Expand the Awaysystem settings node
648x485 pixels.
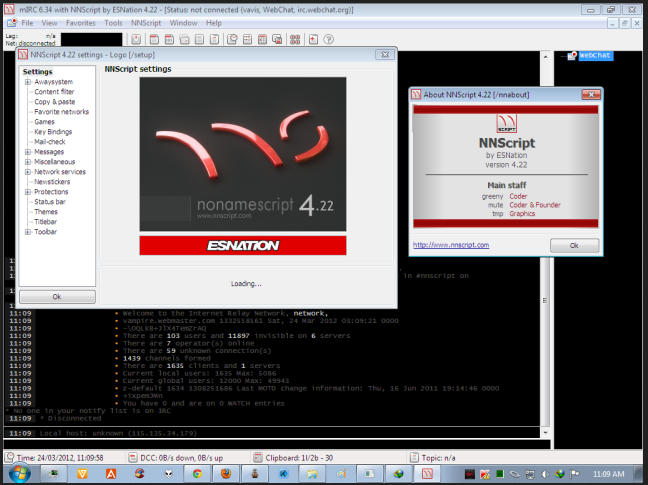[28, 82]
